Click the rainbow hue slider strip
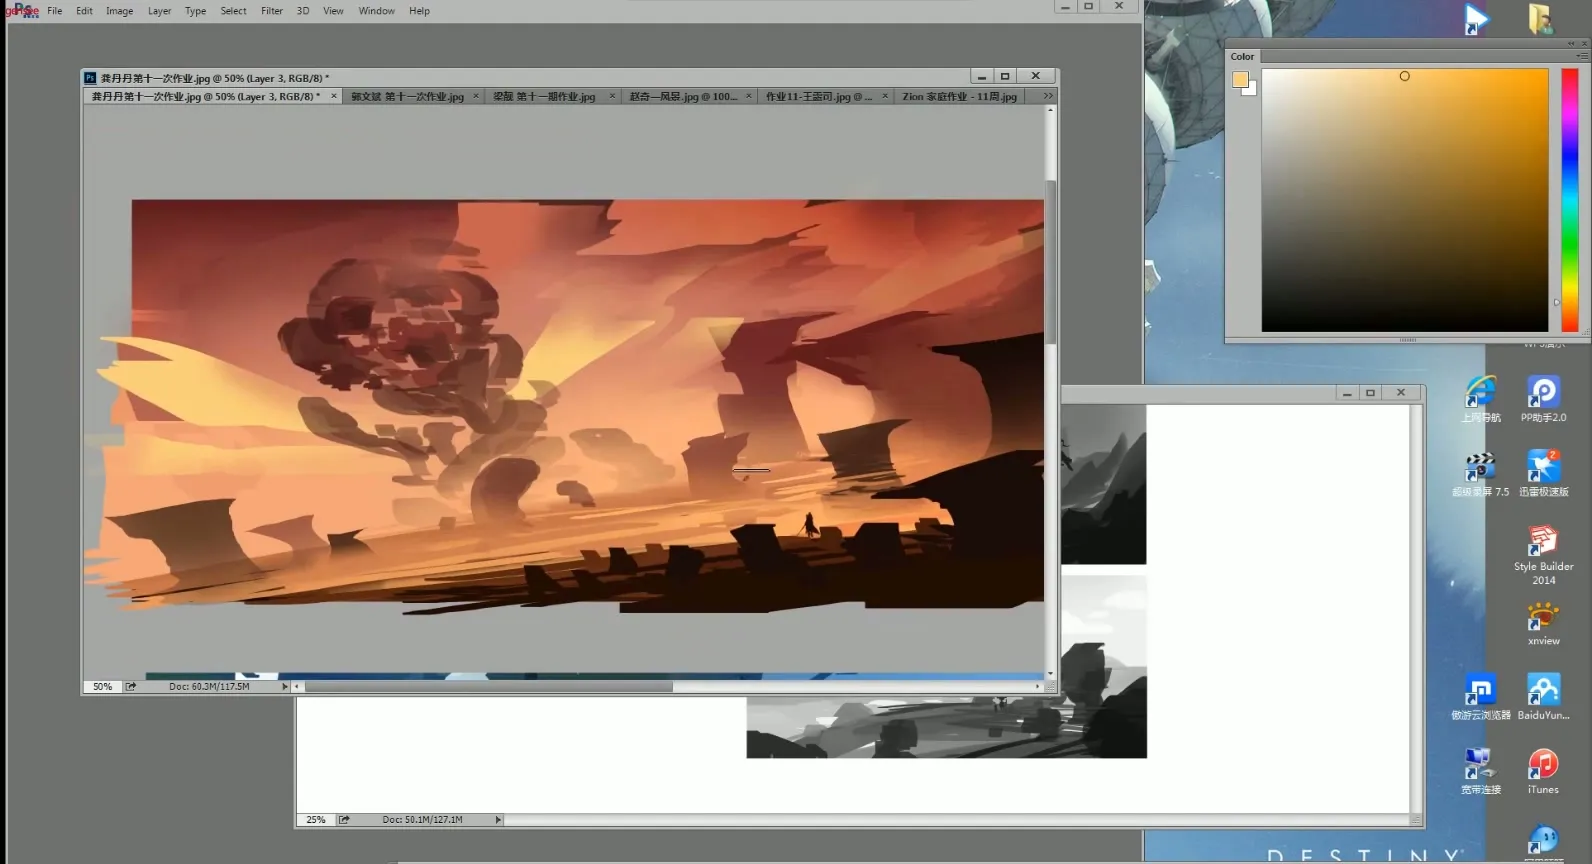 click(x=1570, y=200)
